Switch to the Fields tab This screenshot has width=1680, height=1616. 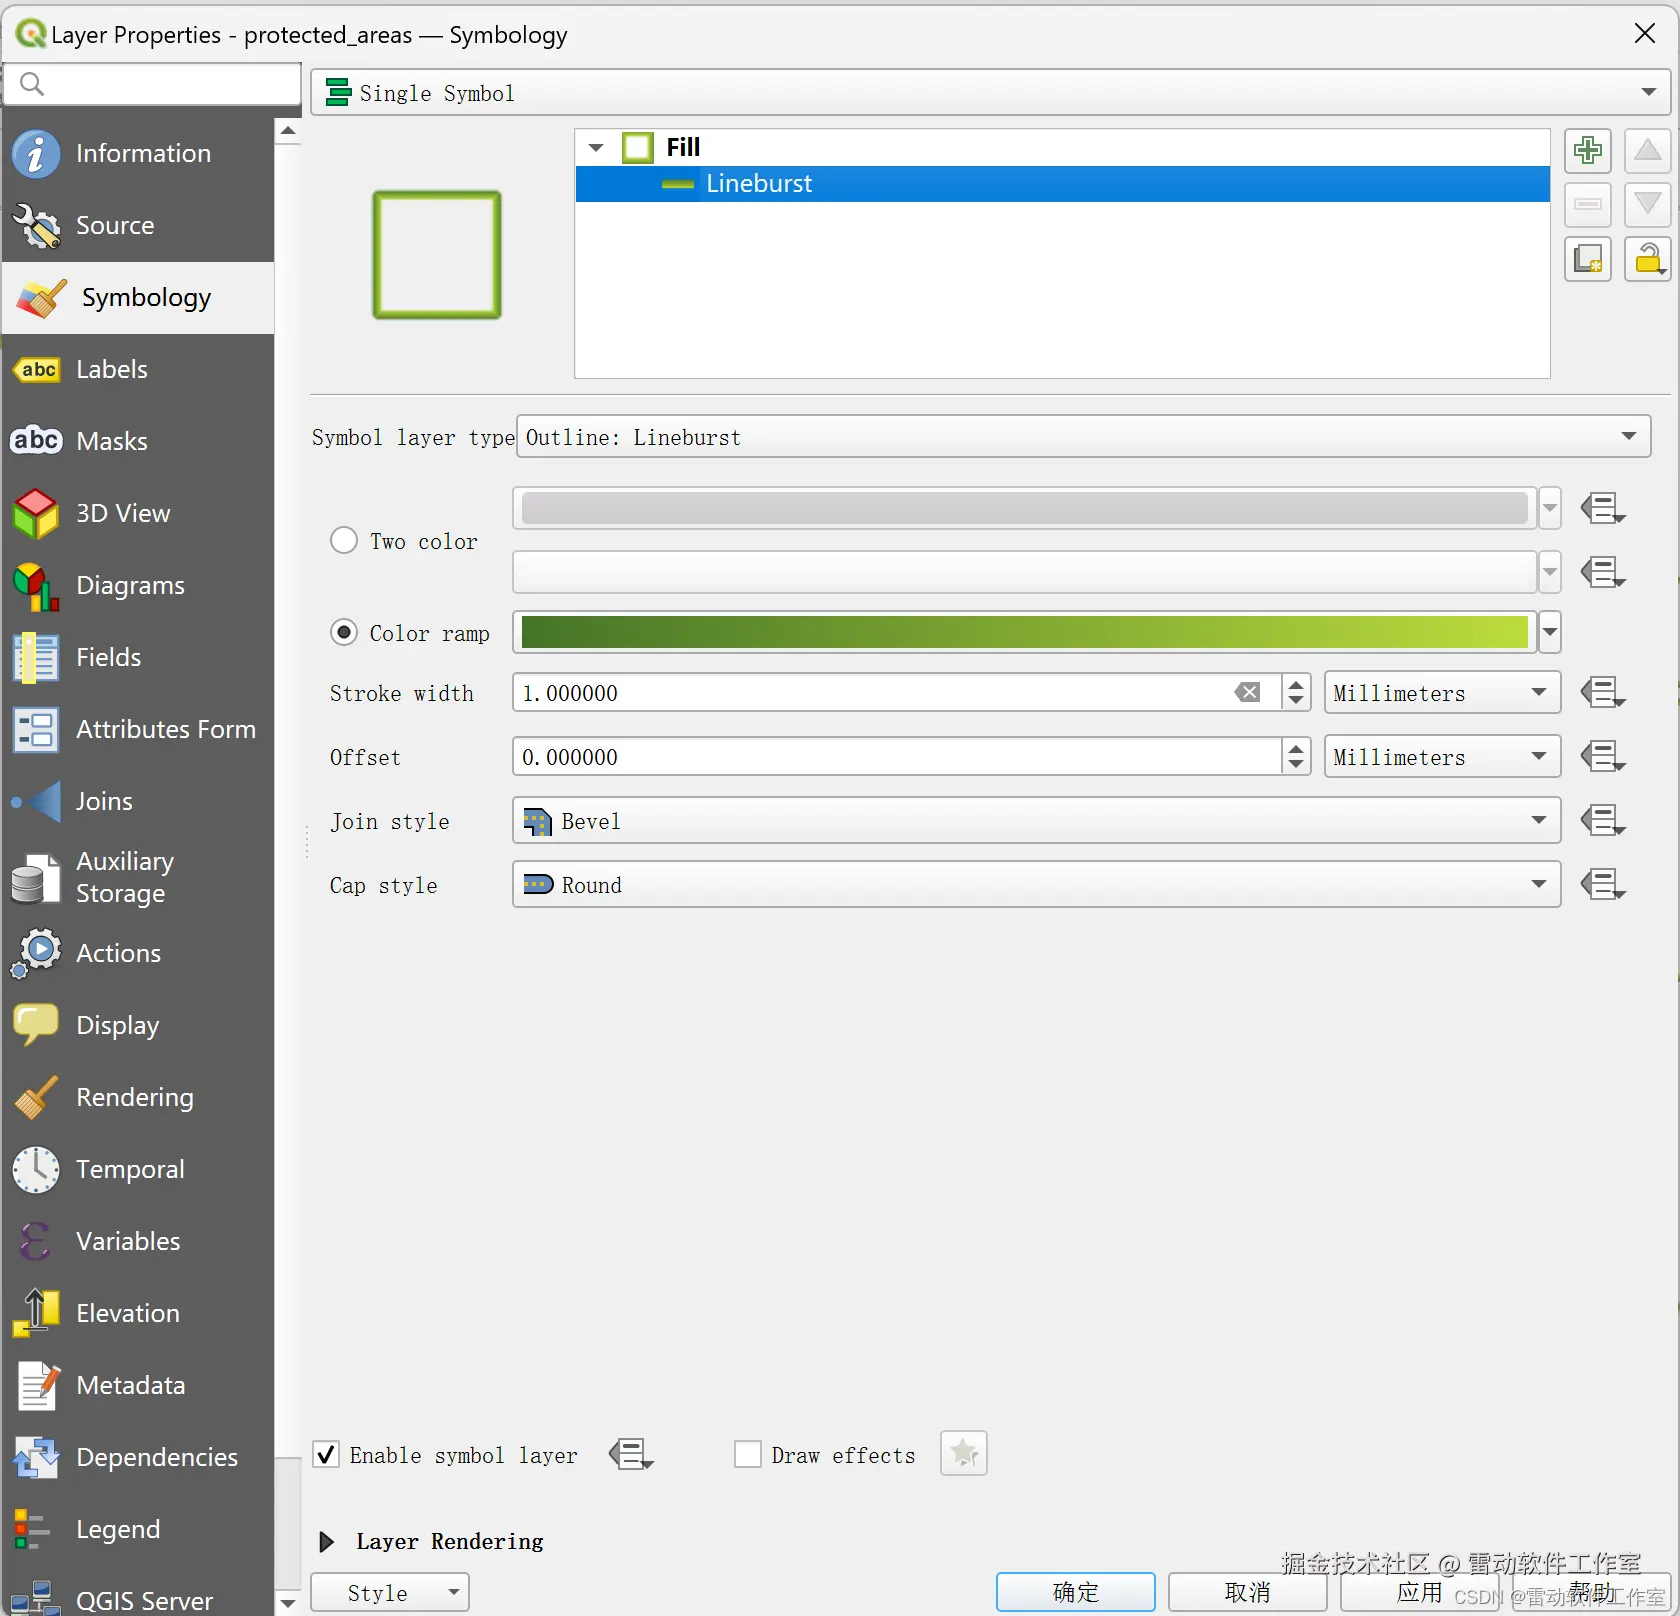point(138,657)
